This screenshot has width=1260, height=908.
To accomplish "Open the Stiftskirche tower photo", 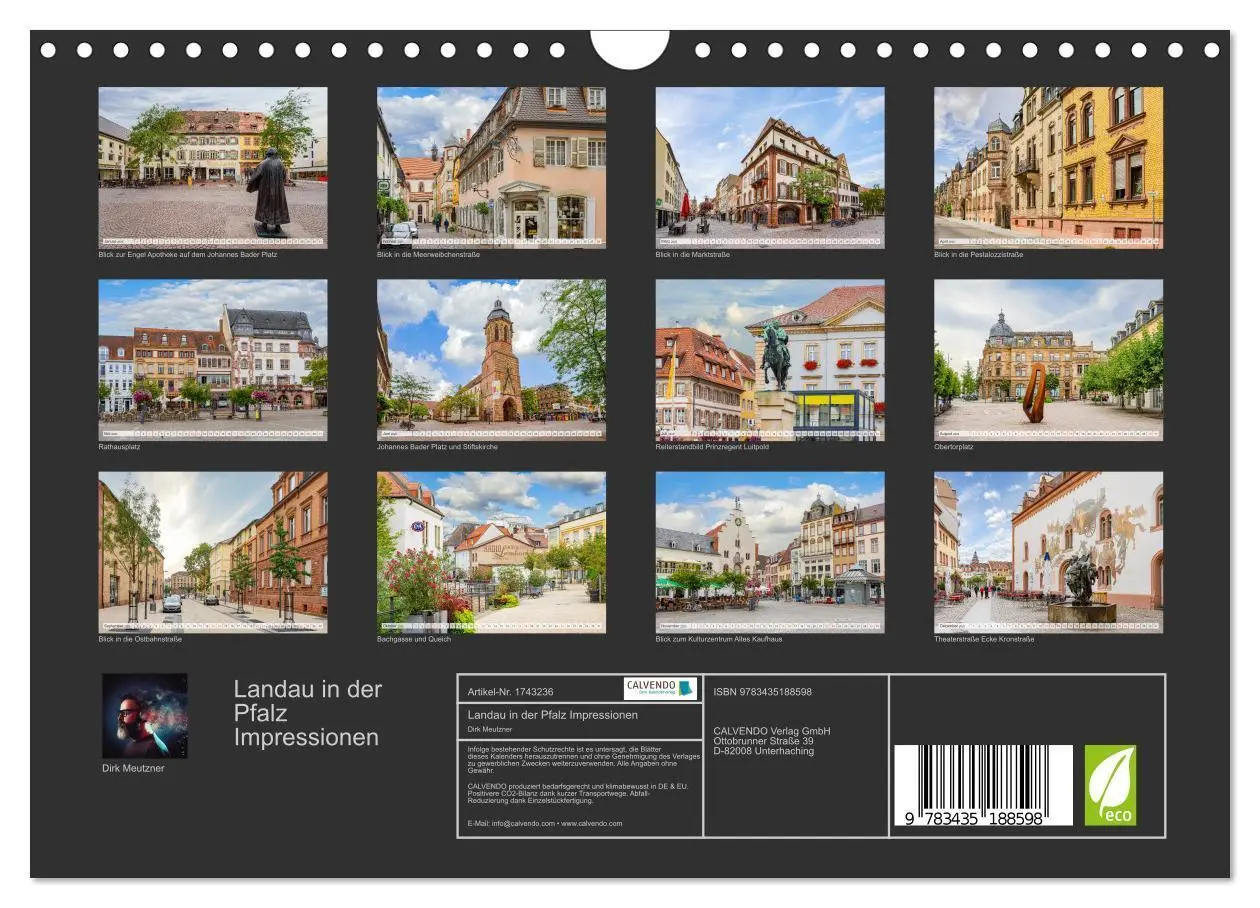I will coord(491,360).
